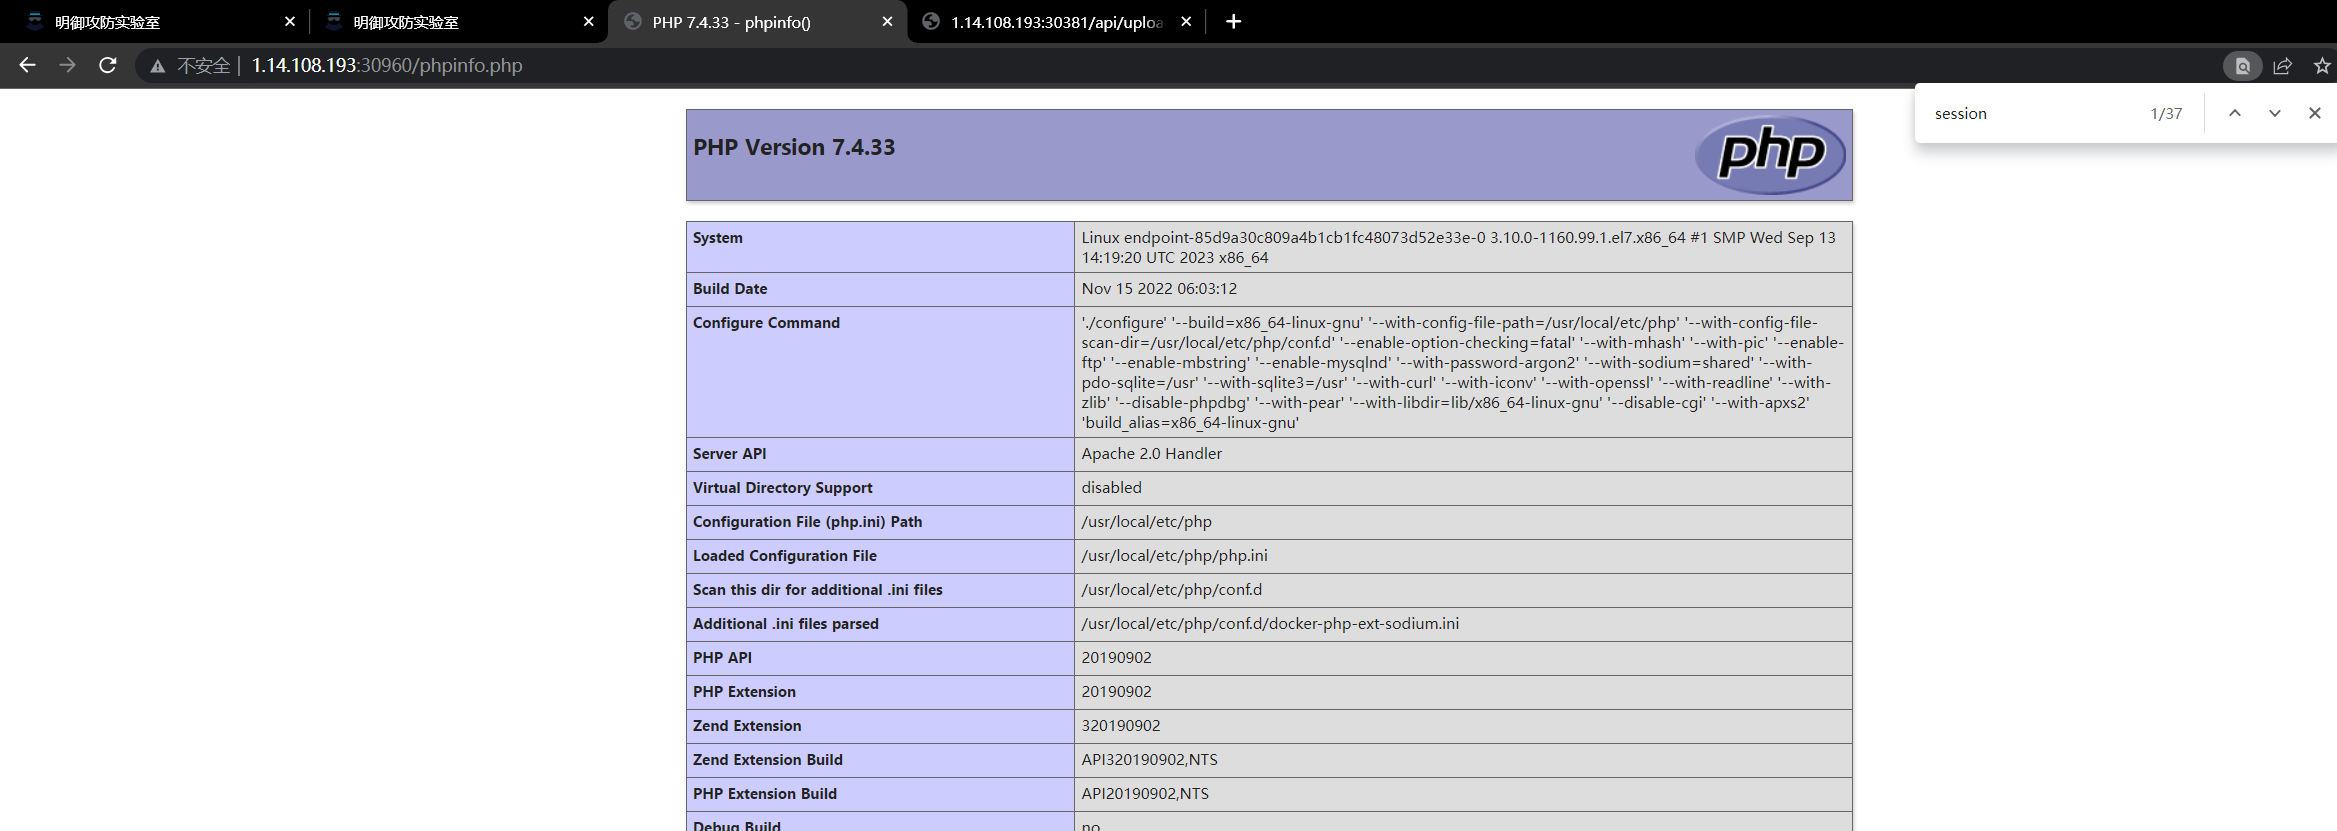This screenshot has height=831, width=2337.
Task: Click docker-php-ext-sodium.ini path value
Action: coord(1270,624)
